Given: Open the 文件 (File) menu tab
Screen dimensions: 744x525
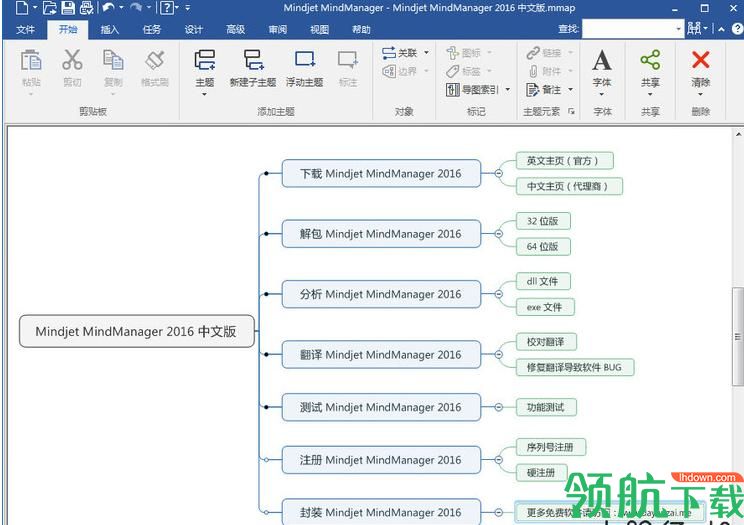Looking at the screenshot, I should tap(25, 29).
